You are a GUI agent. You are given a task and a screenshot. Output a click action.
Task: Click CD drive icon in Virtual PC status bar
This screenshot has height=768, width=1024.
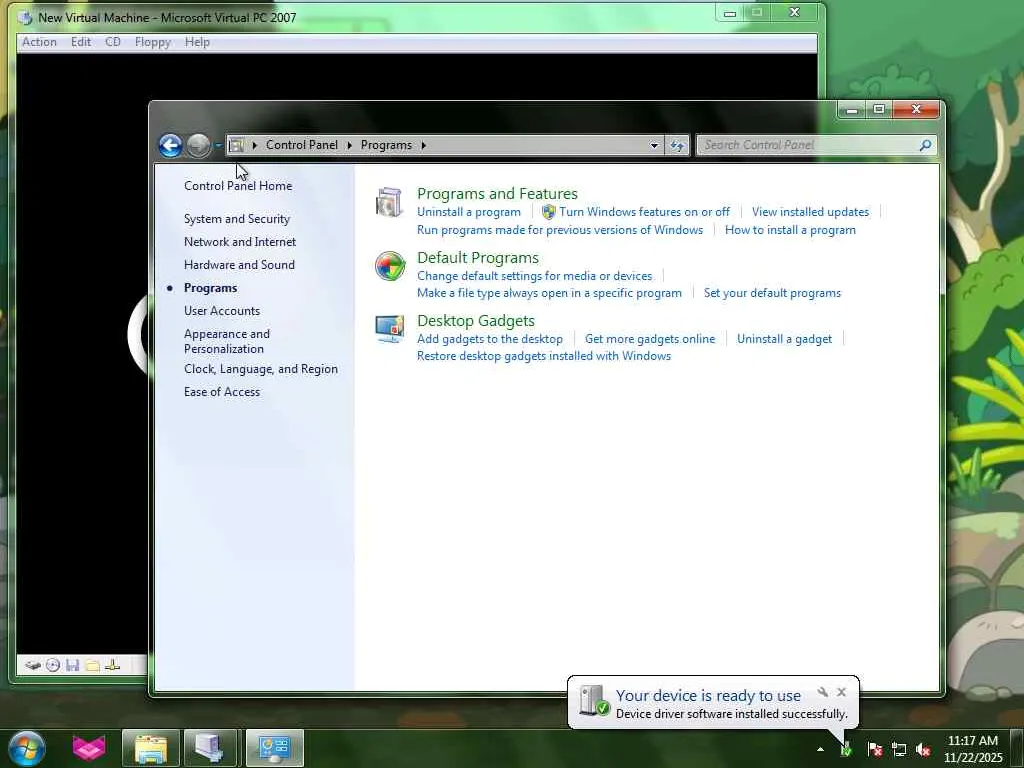(53, 665)
